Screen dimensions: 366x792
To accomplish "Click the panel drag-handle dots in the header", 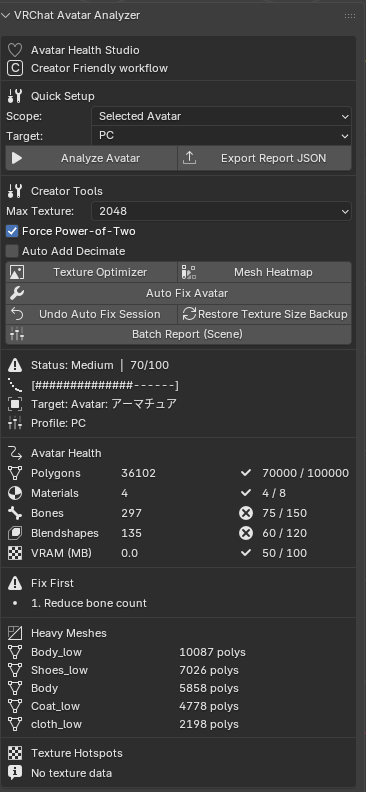I will click(350, 16).
